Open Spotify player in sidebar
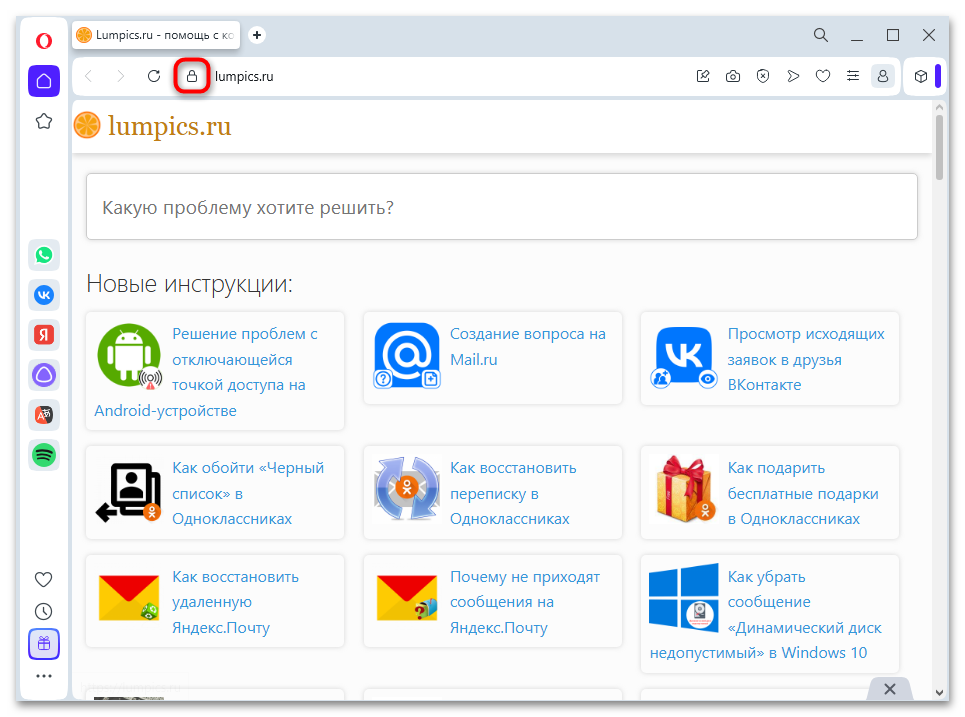This screenshot has height=717, width=965. tap(44, 455)
